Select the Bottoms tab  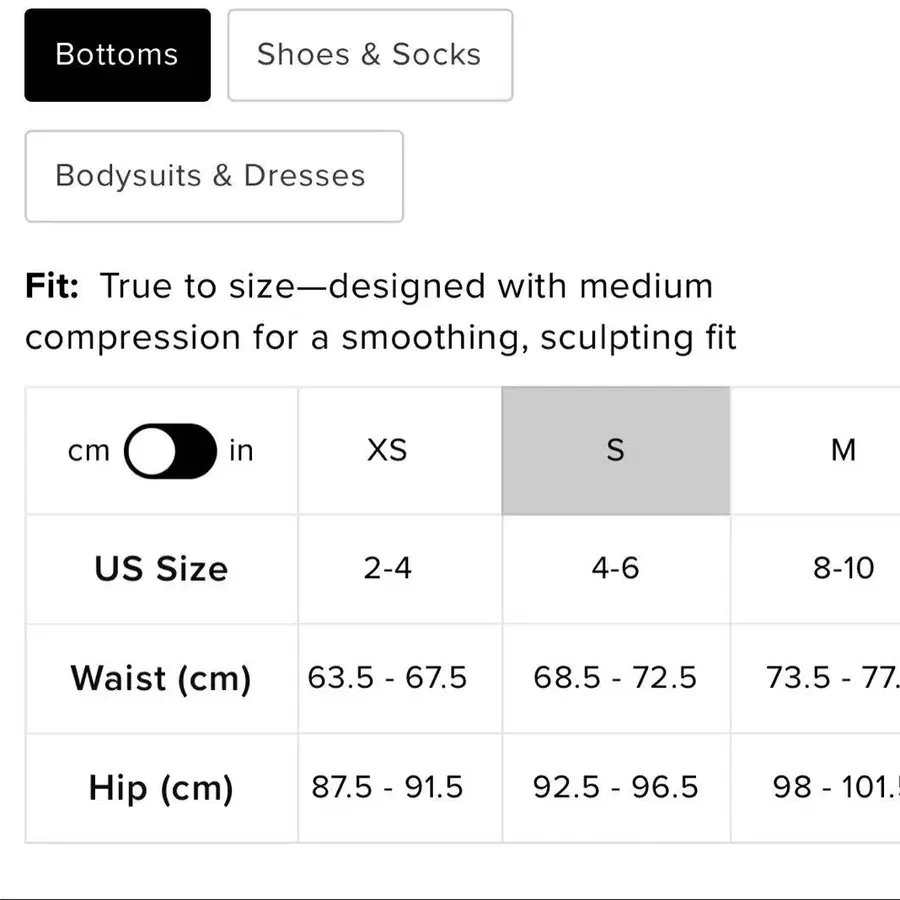tap(117, 55)
